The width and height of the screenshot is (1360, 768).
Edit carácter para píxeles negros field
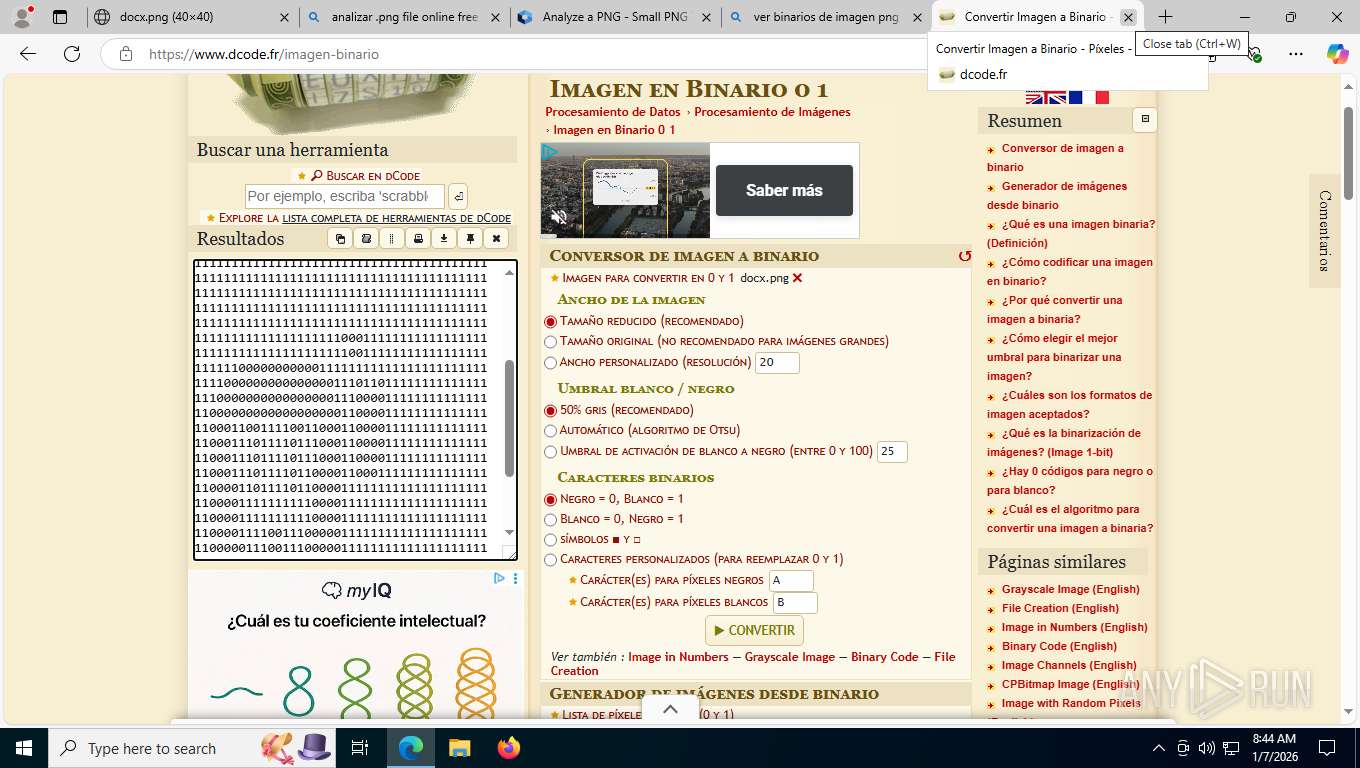coord(791,581)
